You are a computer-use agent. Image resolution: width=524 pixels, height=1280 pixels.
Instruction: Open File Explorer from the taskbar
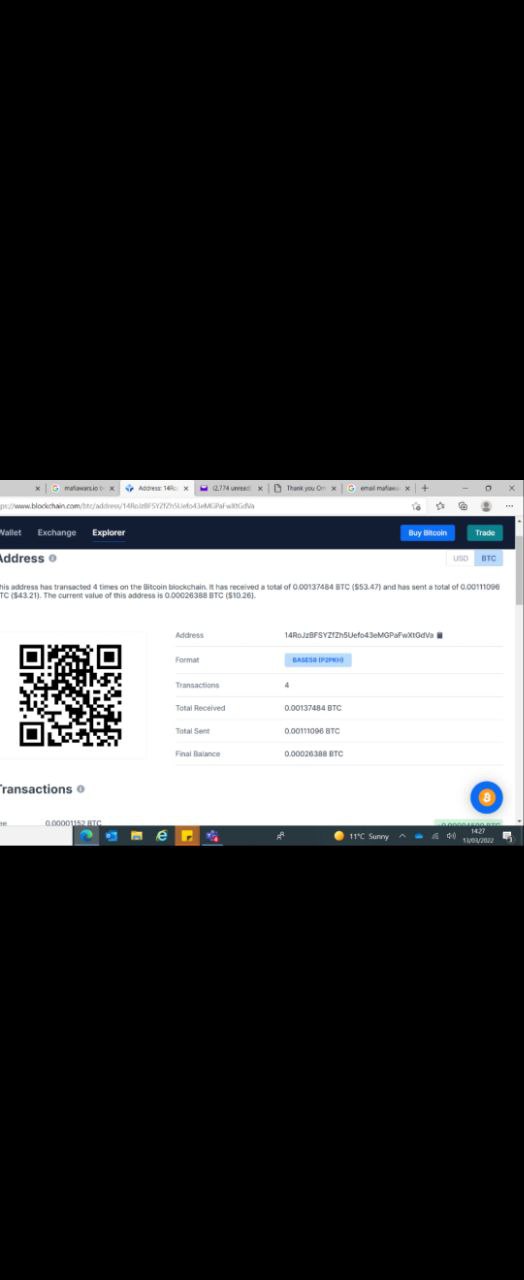(137, 836)
